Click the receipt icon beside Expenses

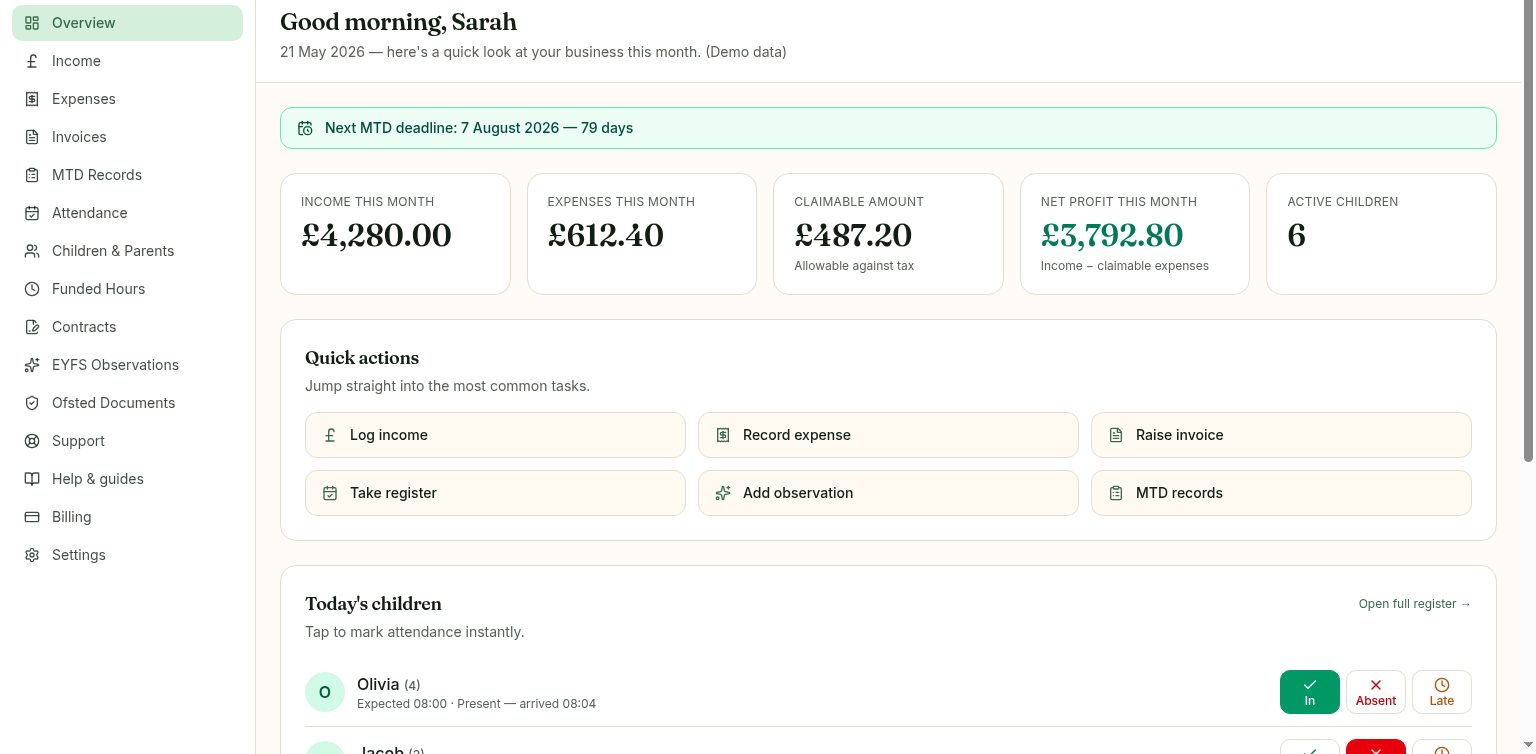[x=32, y=99]
